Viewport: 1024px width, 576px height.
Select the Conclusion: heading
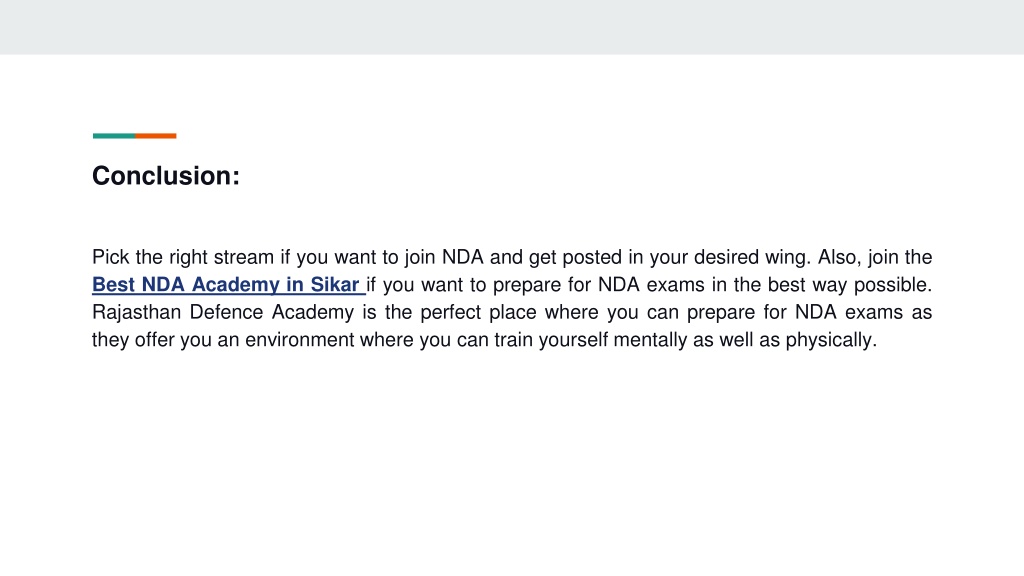(166, 176)
